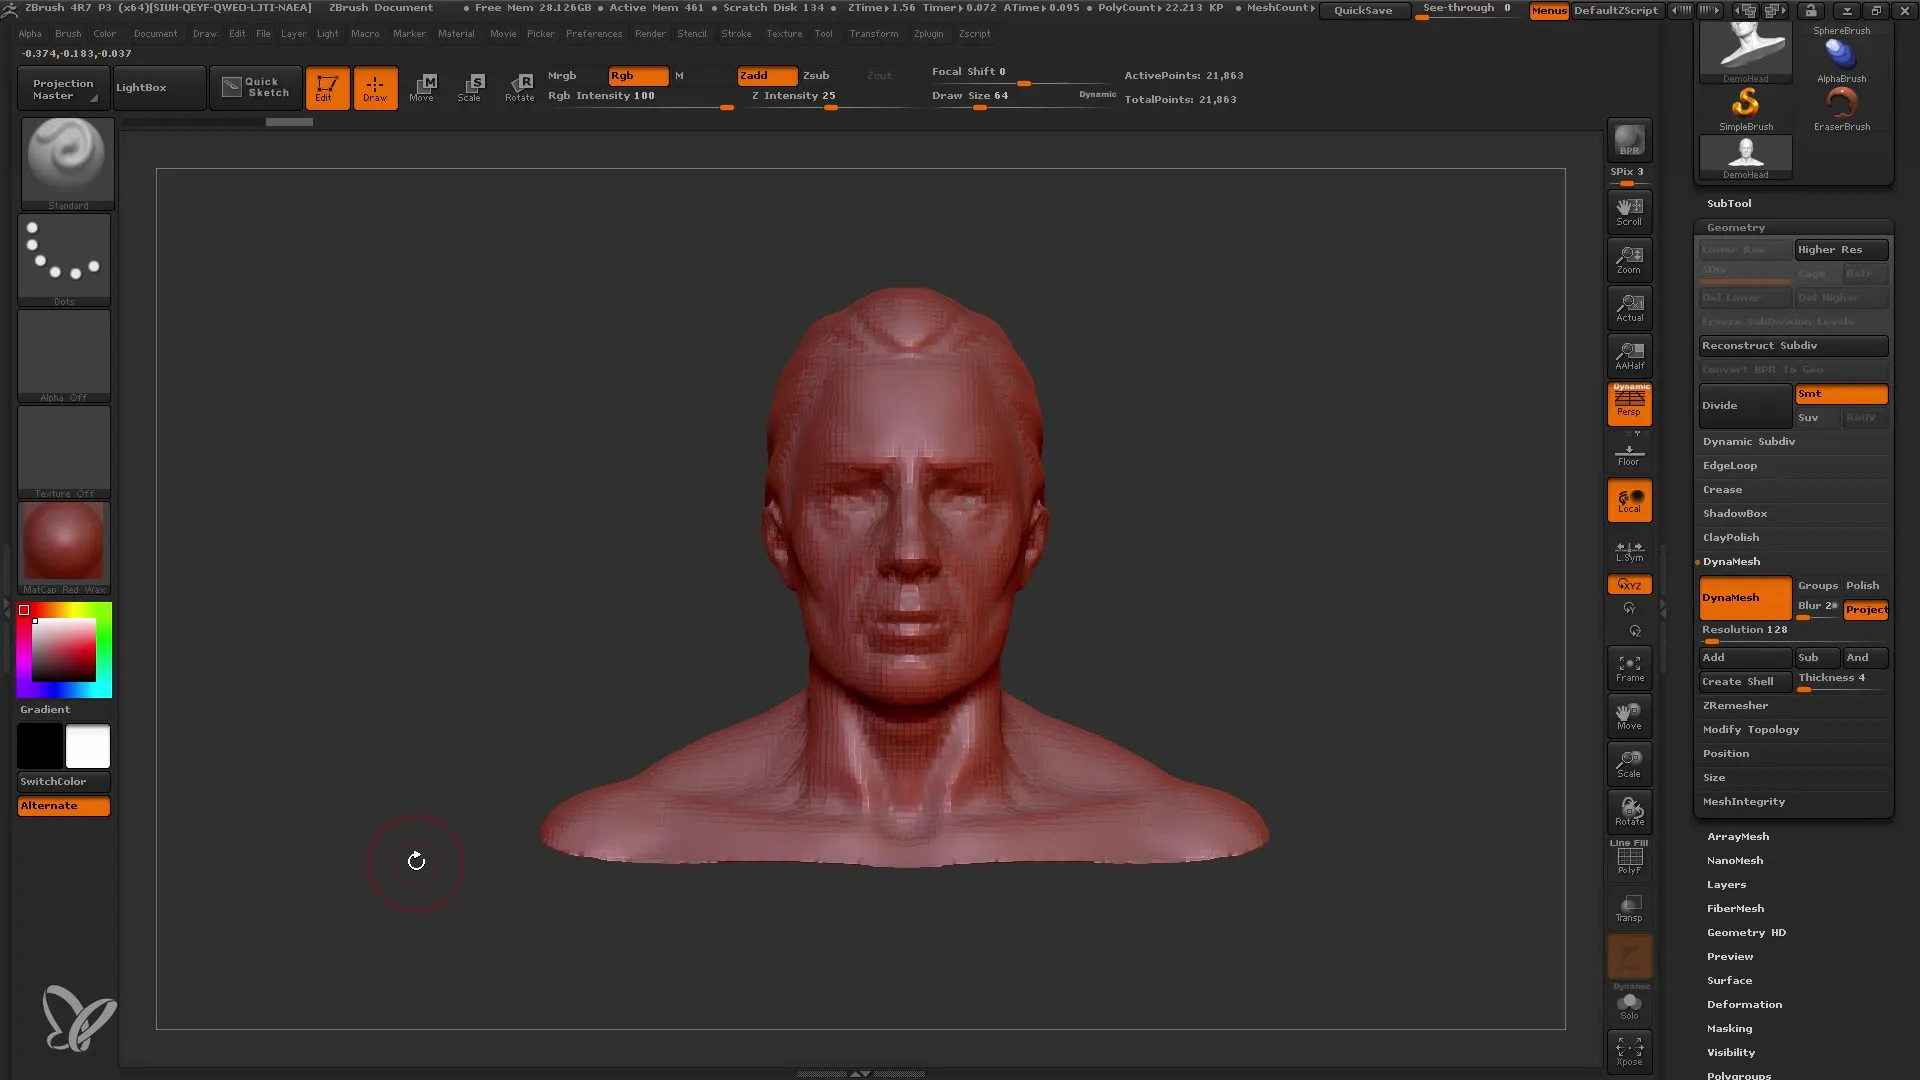Click the red MatCap color swatch

coord(65,542)
